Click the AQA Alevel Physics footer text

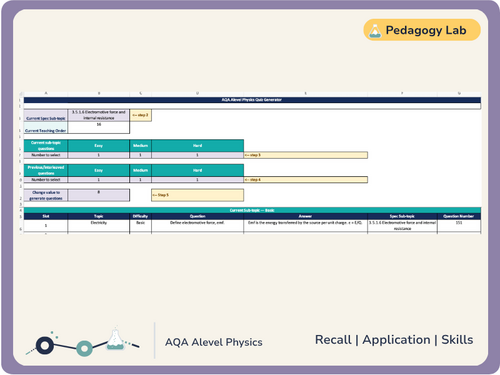click(x=214, y=342)
